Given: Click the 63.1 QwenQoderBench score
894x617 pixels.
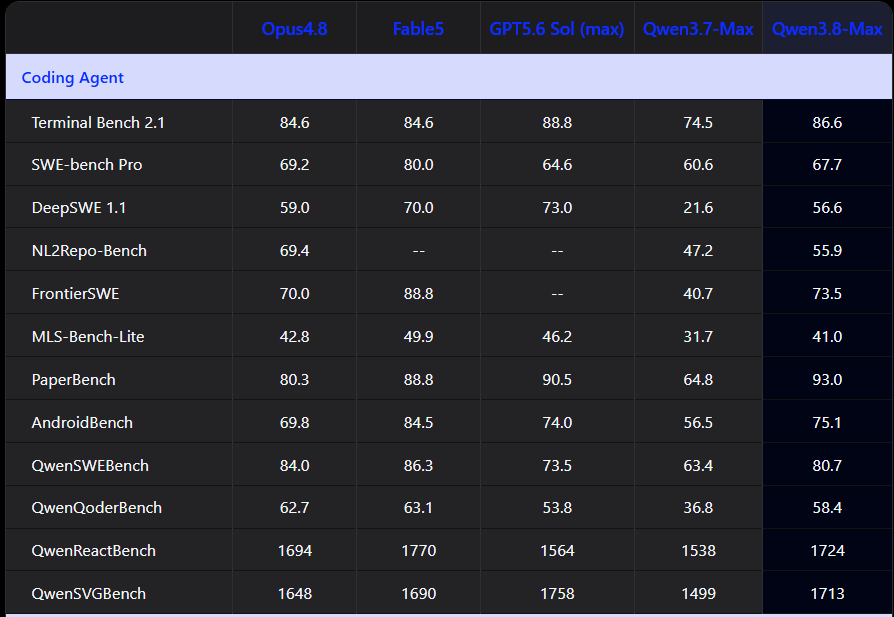Looking at the screenshot, I should point(418,508).
